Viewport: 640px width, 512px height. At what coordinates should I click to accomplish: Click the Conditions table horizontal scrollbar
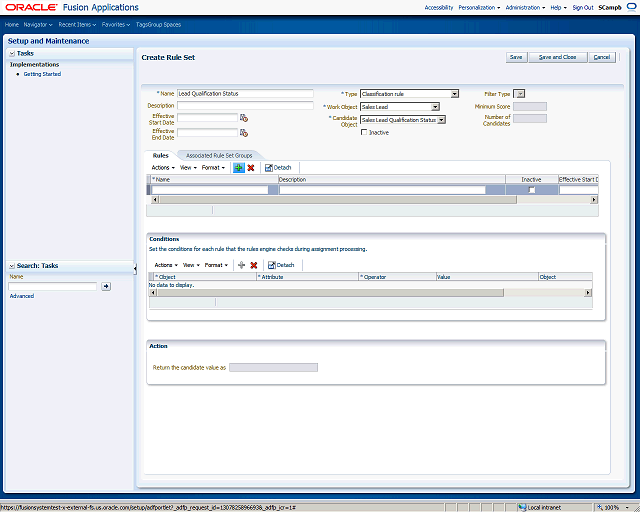pos(330,292)
